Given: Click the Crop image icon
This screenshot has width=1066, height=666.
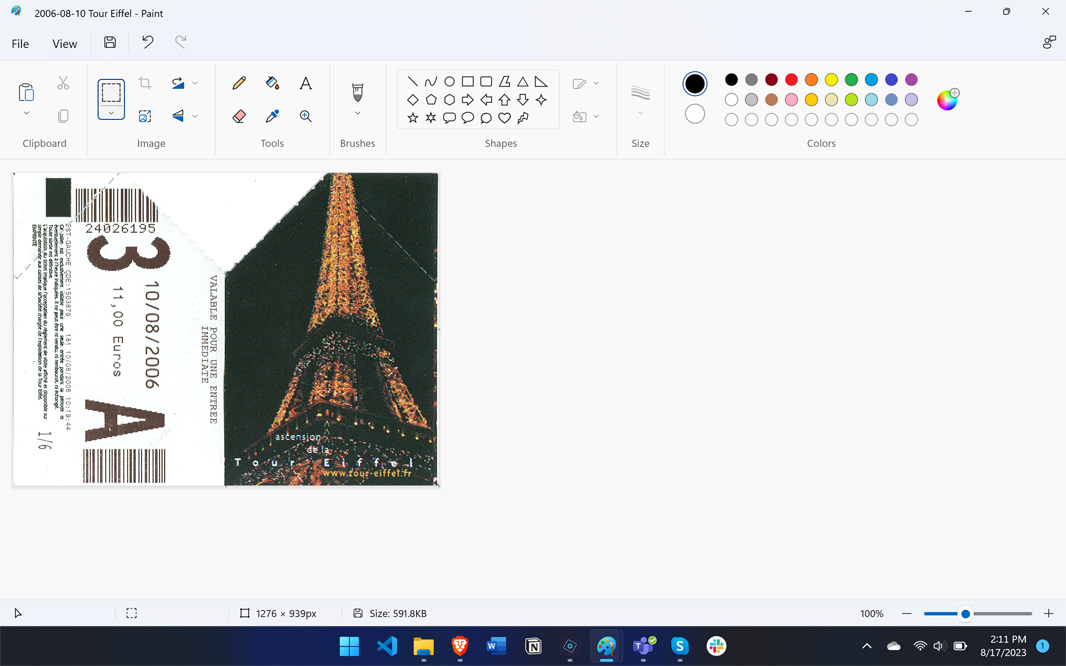Looking at the screenshot, I should click(x=145, y=84).
